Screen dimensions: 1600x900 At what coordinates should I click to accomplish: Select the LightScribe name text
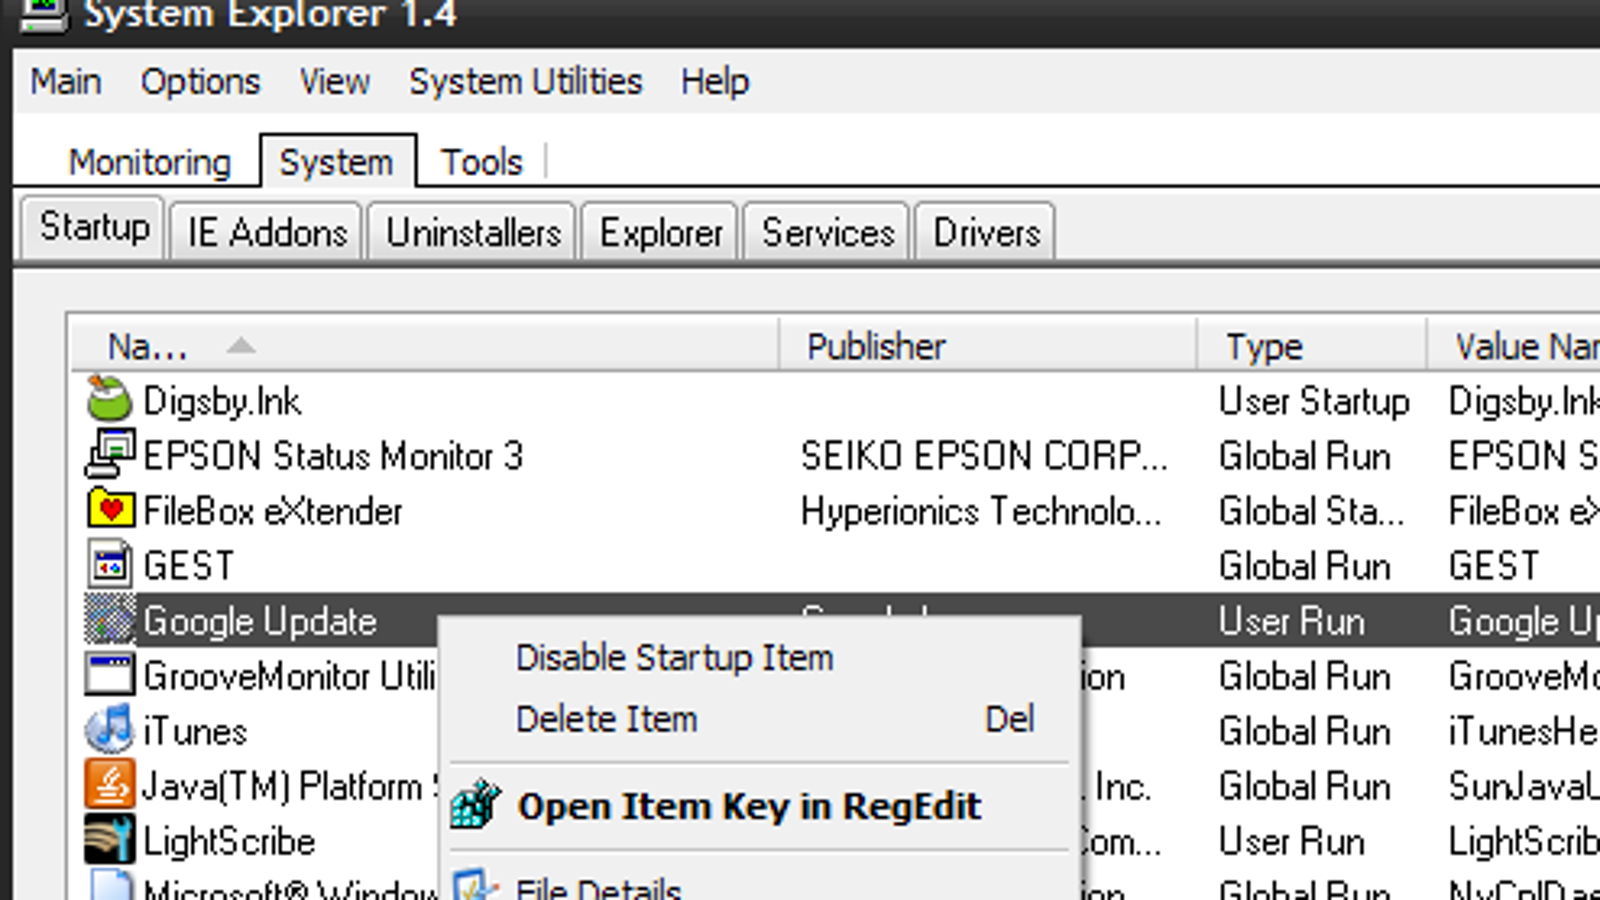(229, 841)
